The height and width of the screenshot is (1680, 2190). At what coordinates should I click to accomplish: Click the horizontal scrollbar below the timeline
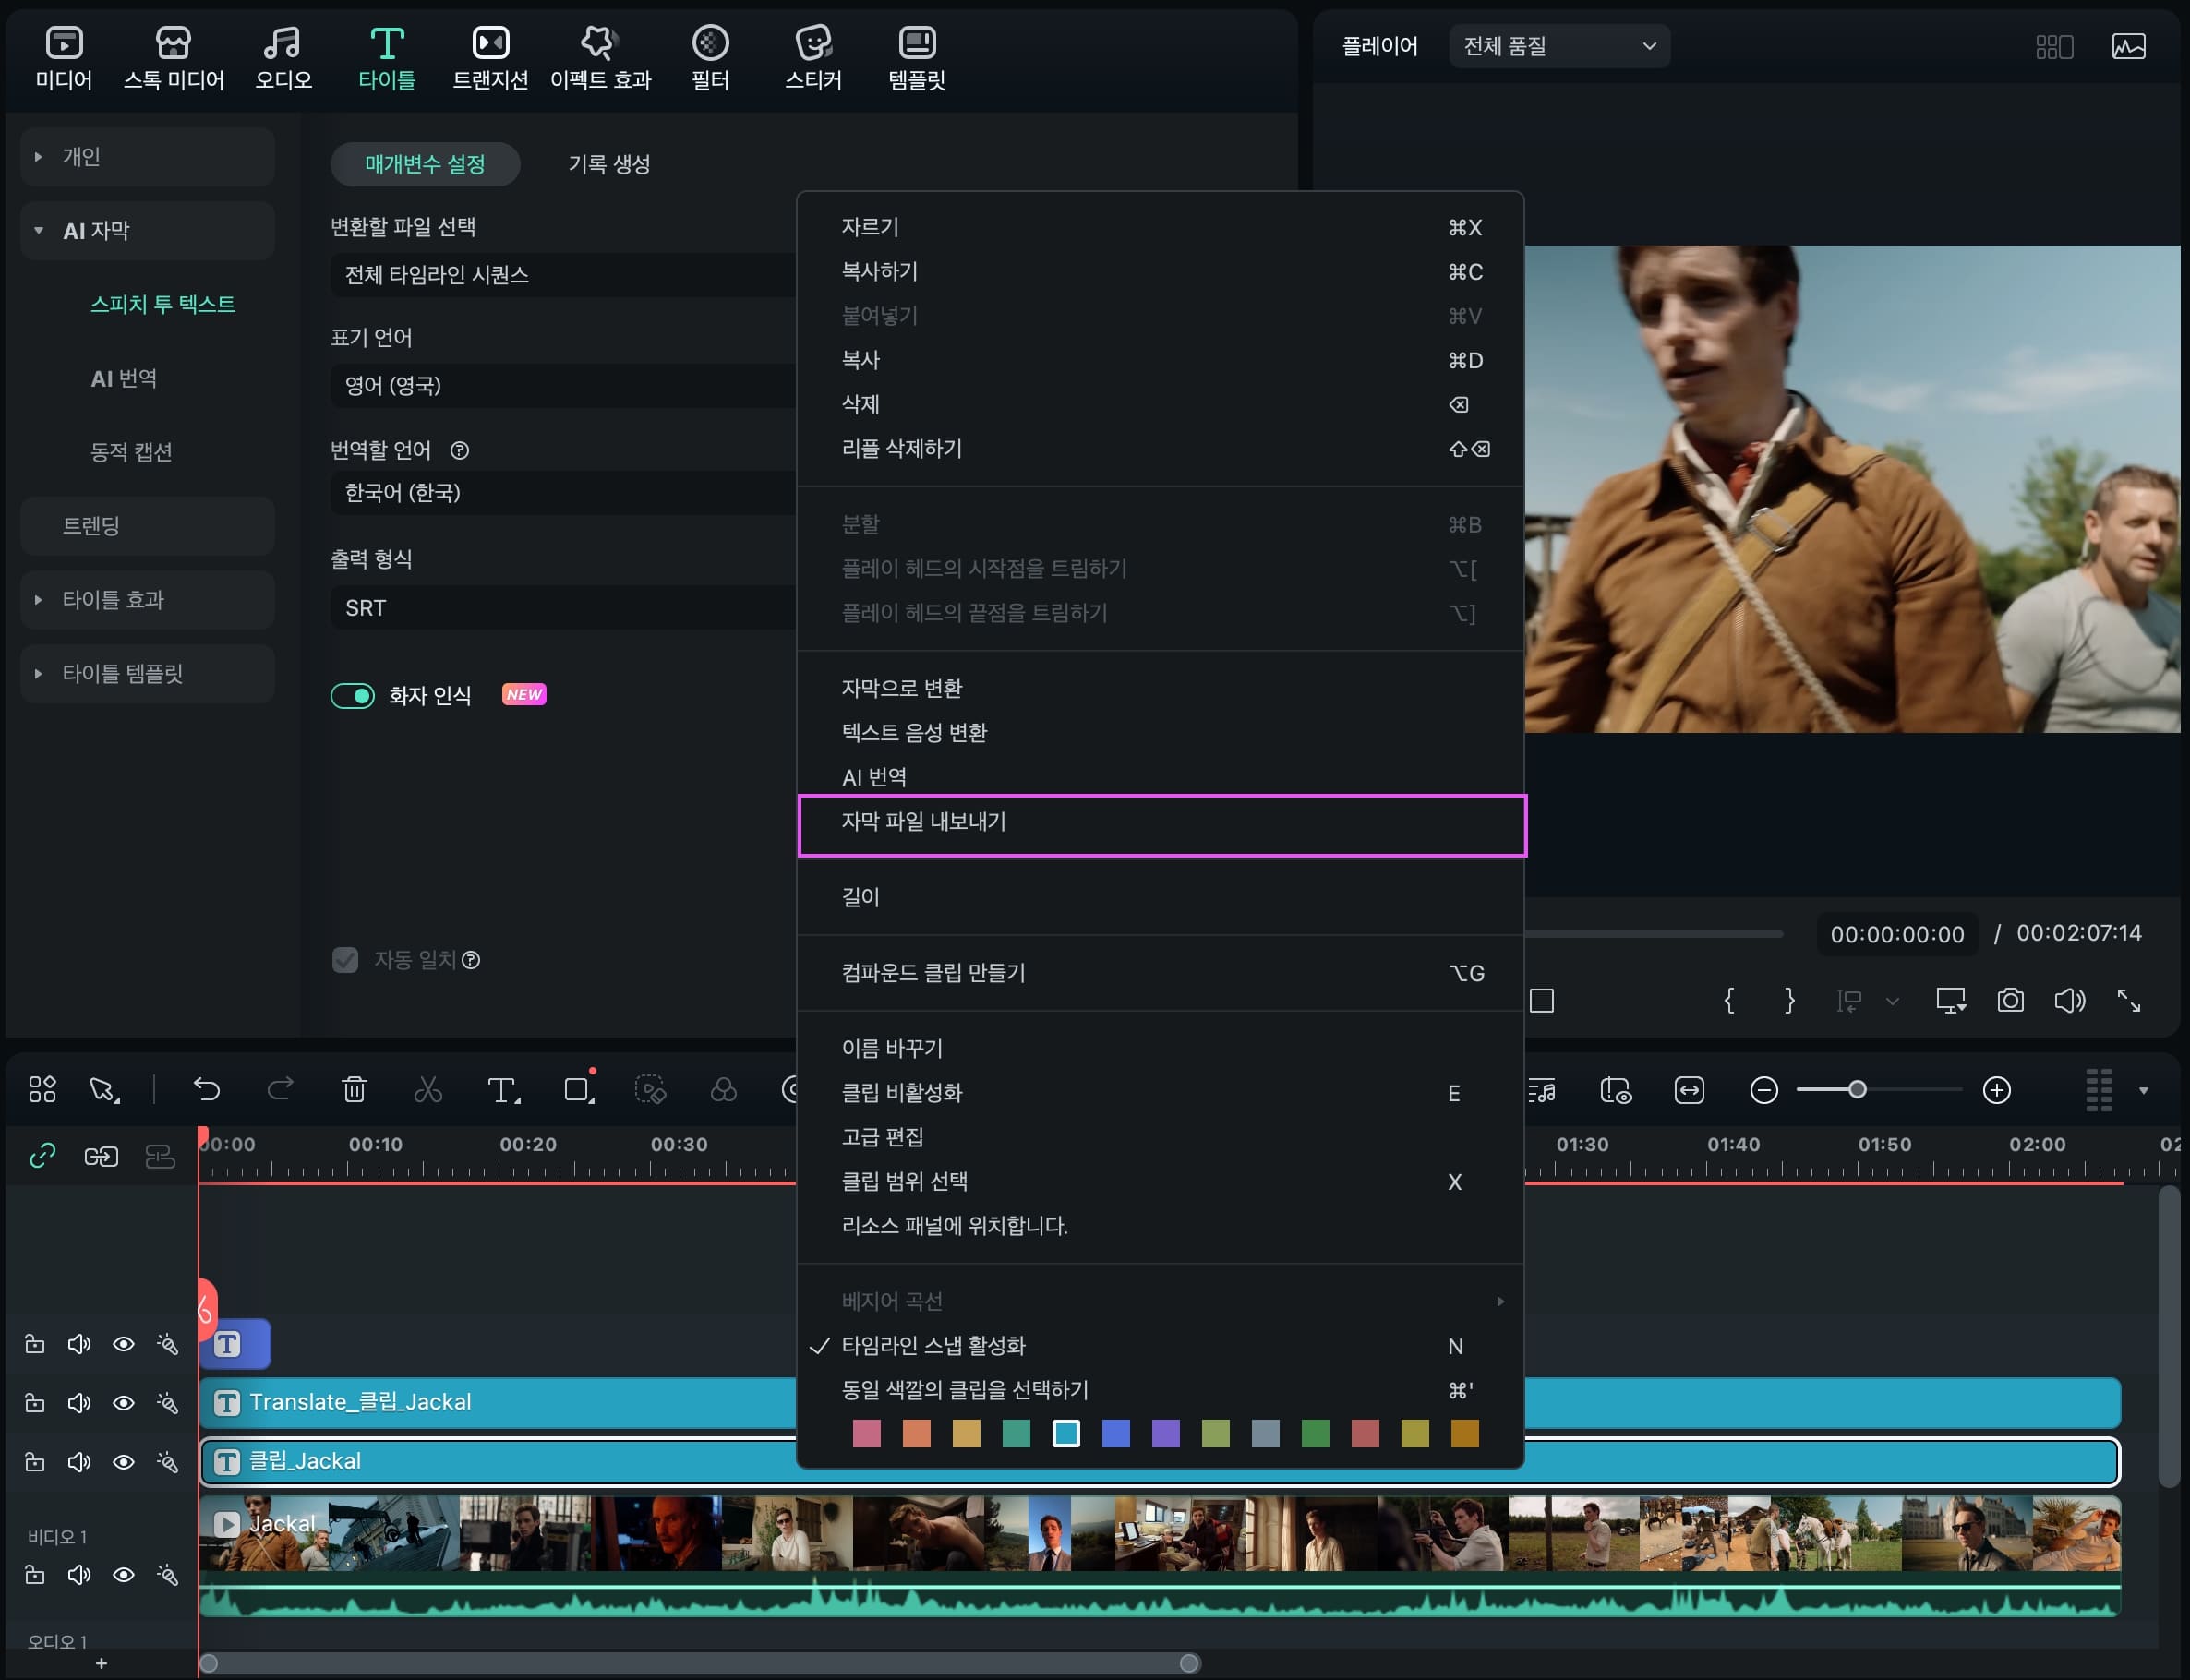pyautogui.click(x=700, y=1662)
